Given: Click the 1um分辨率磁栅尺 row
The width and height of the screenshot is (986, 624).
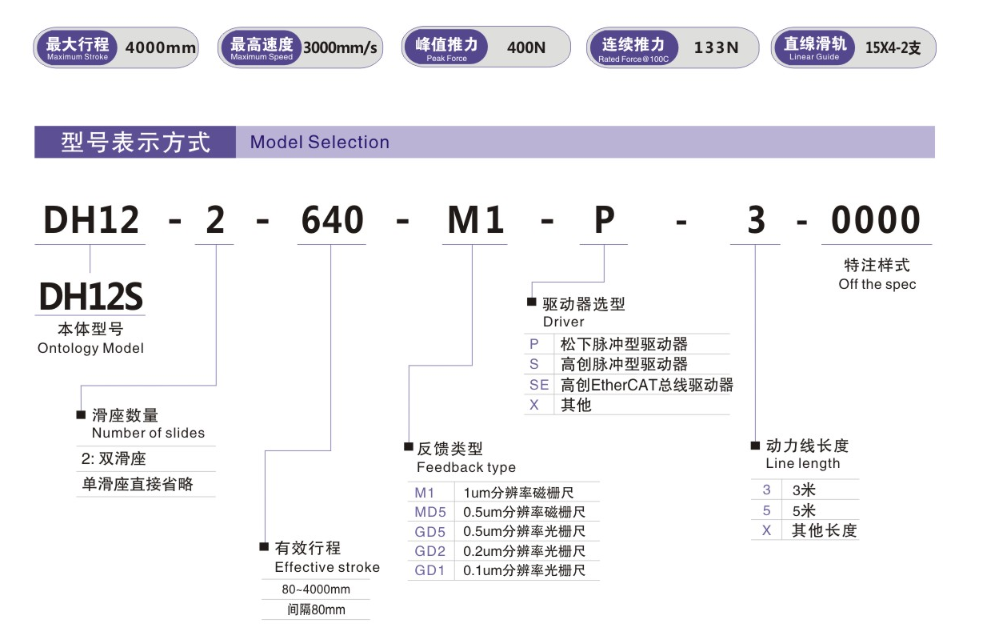Looking at the screenshot, I should click(519, 493).
